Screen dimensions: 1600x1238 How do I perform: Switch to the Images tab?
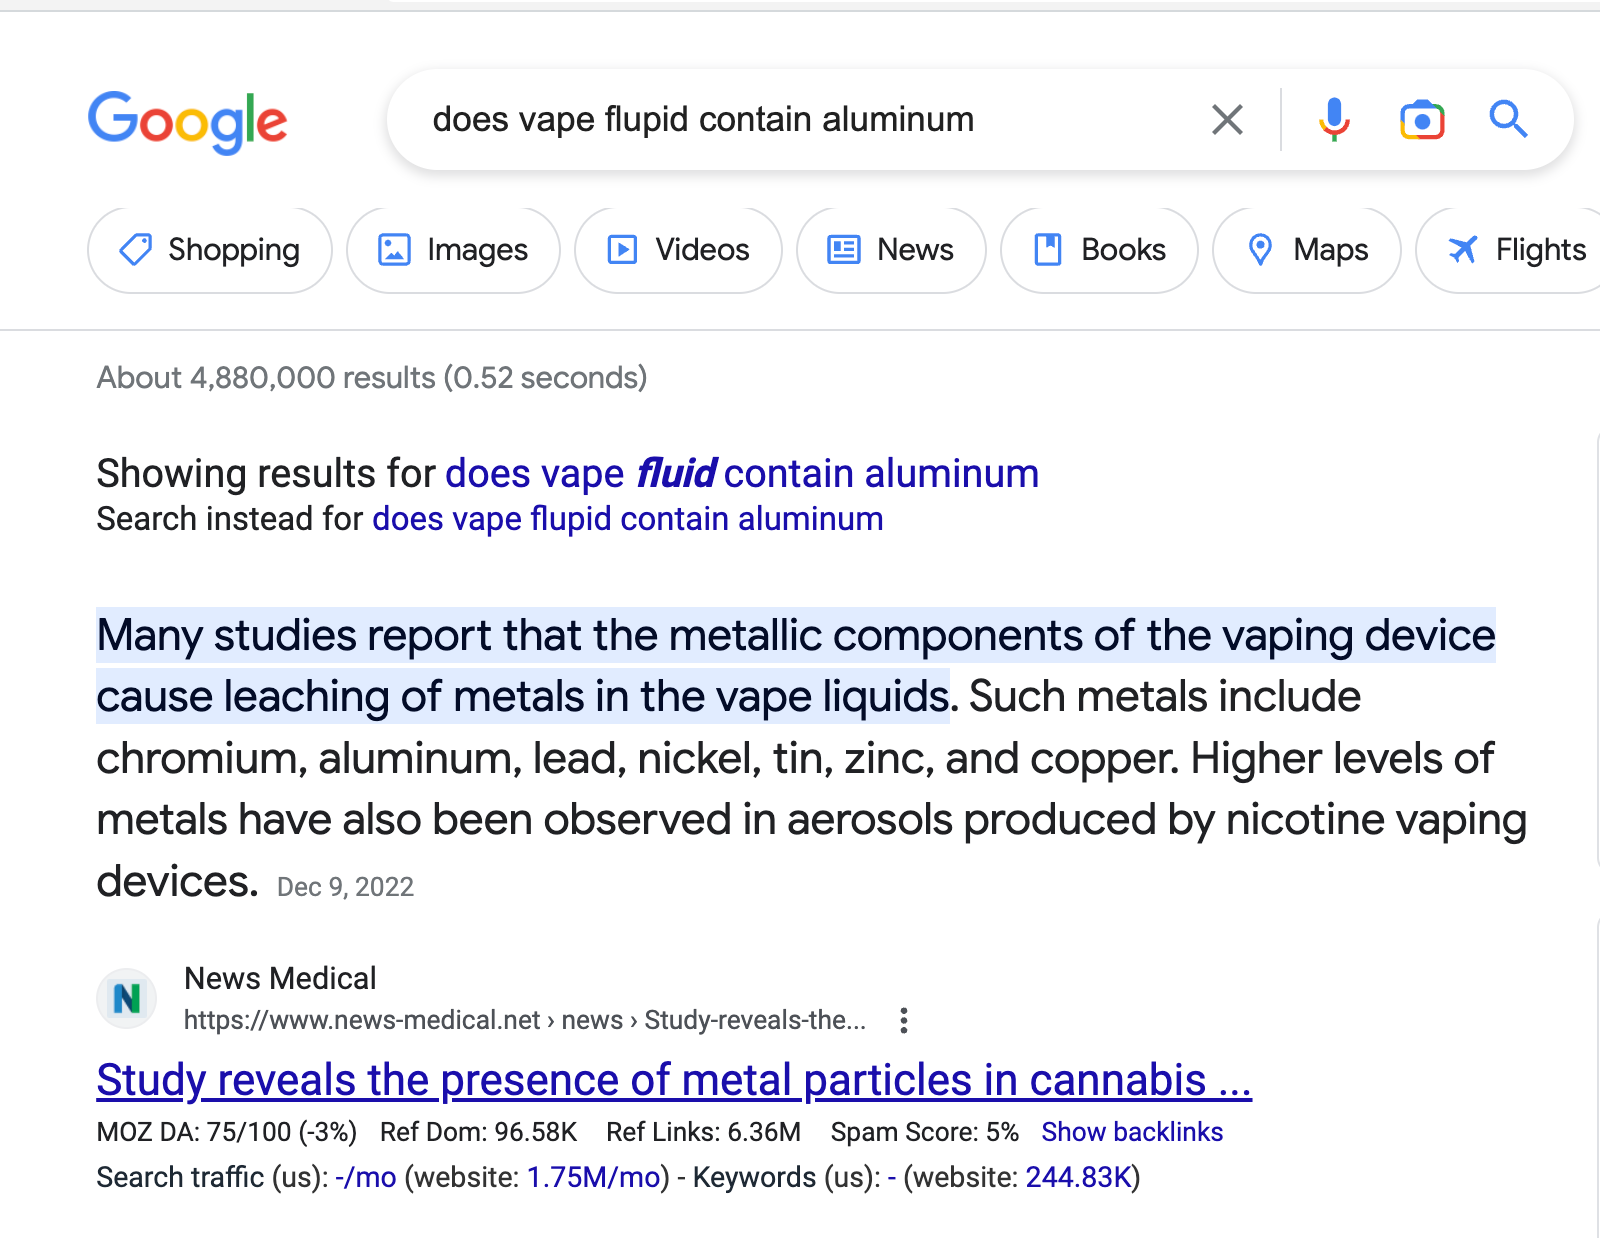pos(453,250)
